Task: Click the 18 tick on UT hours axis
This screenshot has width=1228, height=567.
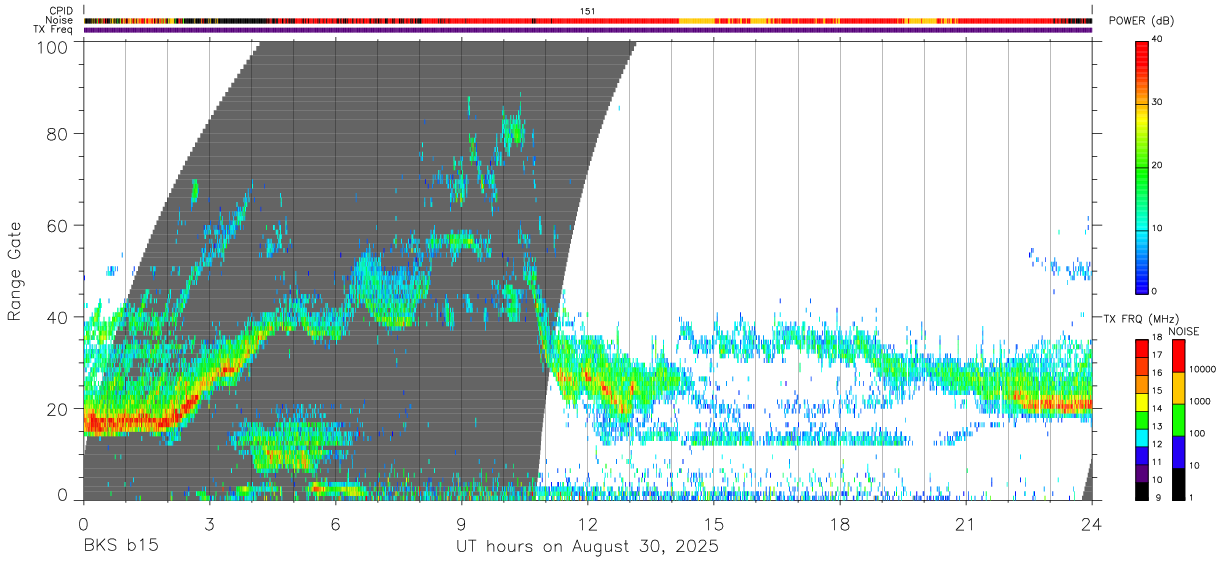Action: click(840, 524)
